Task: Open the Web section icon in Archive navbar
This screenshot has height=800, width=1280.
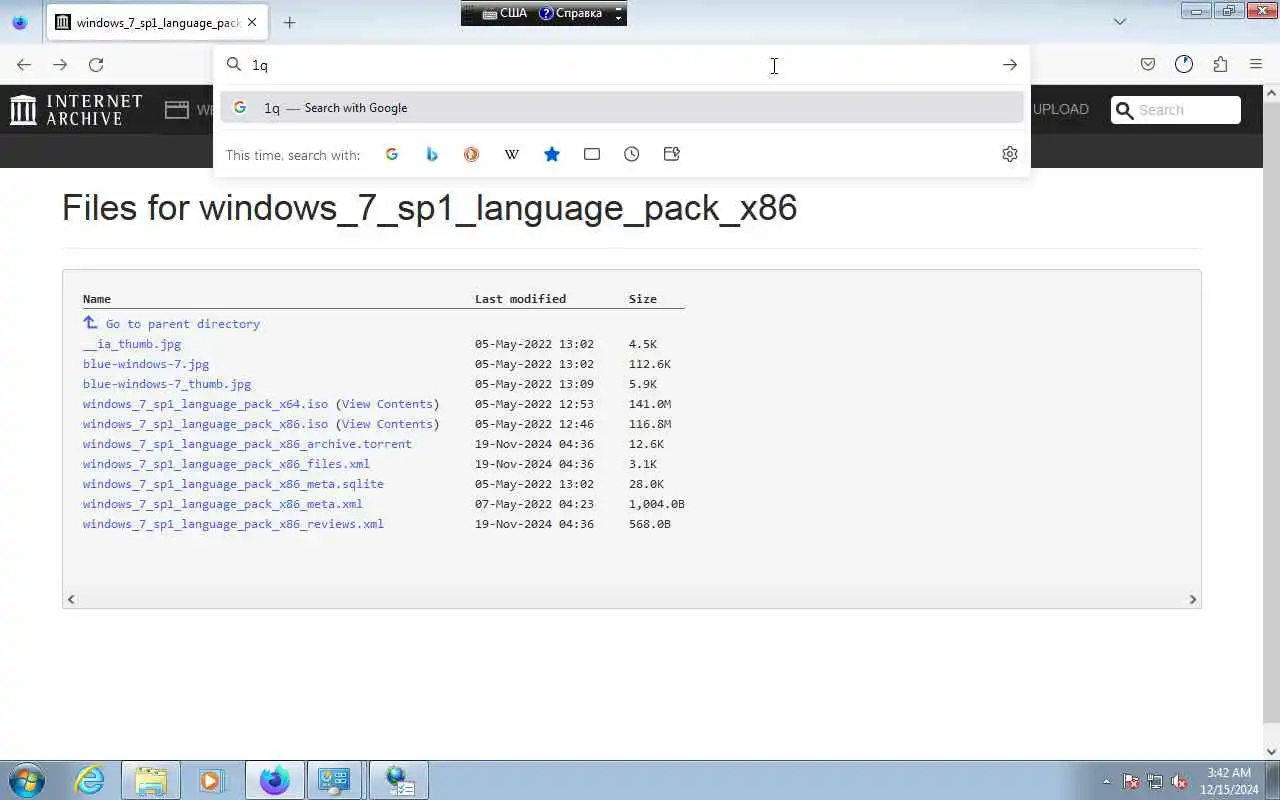Action: [177, 110]
